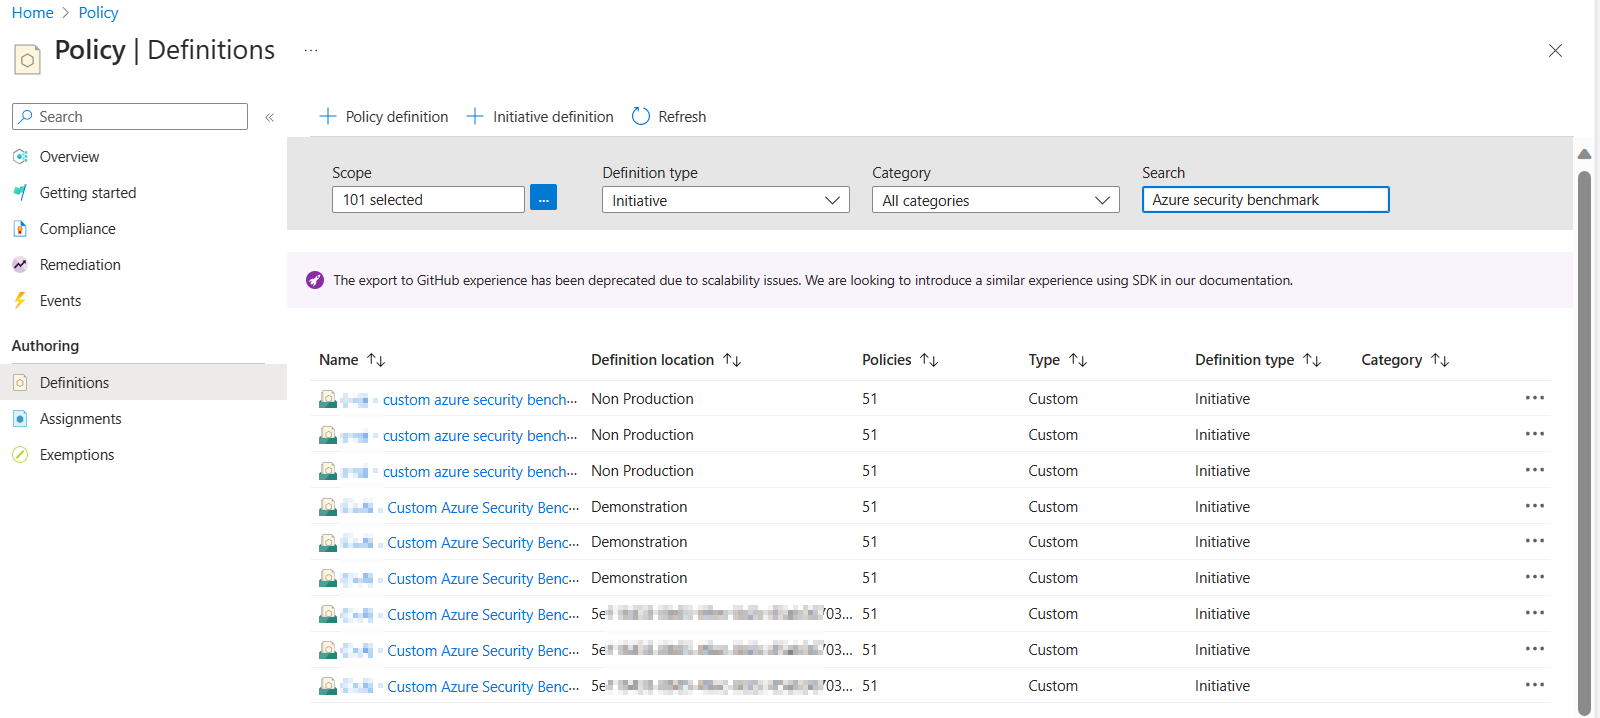The width and height of the screenshot is (1600, 718).
Task: Click the Definitions icon in the sidebar
Action: tap(20, 383)
